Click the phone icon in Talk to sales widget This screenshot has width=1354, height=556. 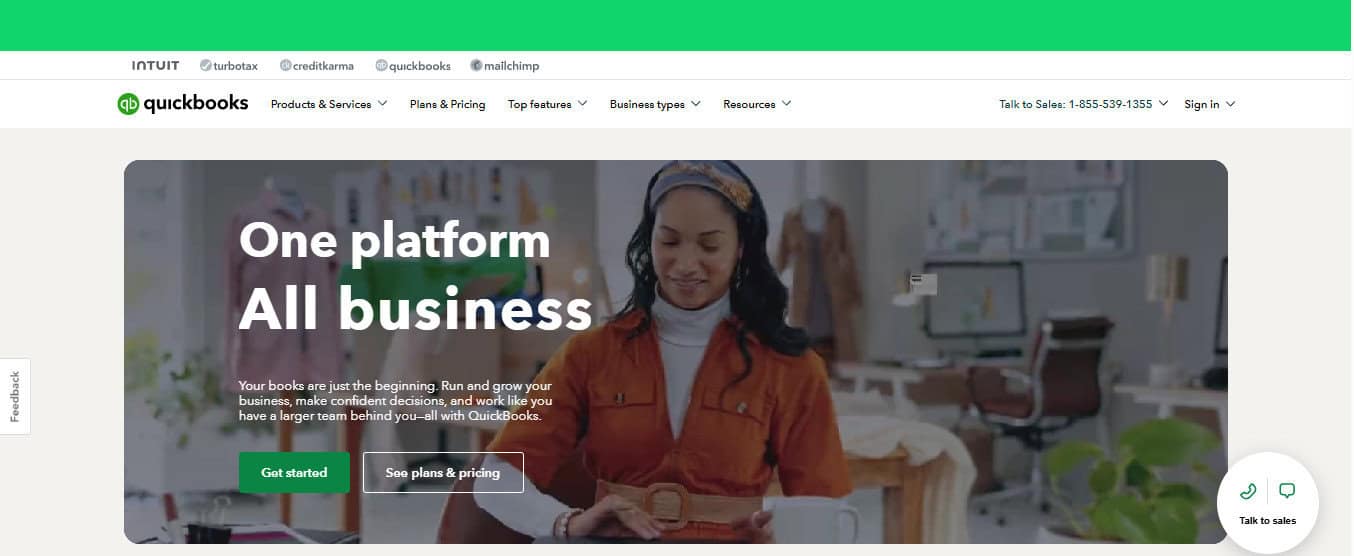click(x=1247, y=491)
